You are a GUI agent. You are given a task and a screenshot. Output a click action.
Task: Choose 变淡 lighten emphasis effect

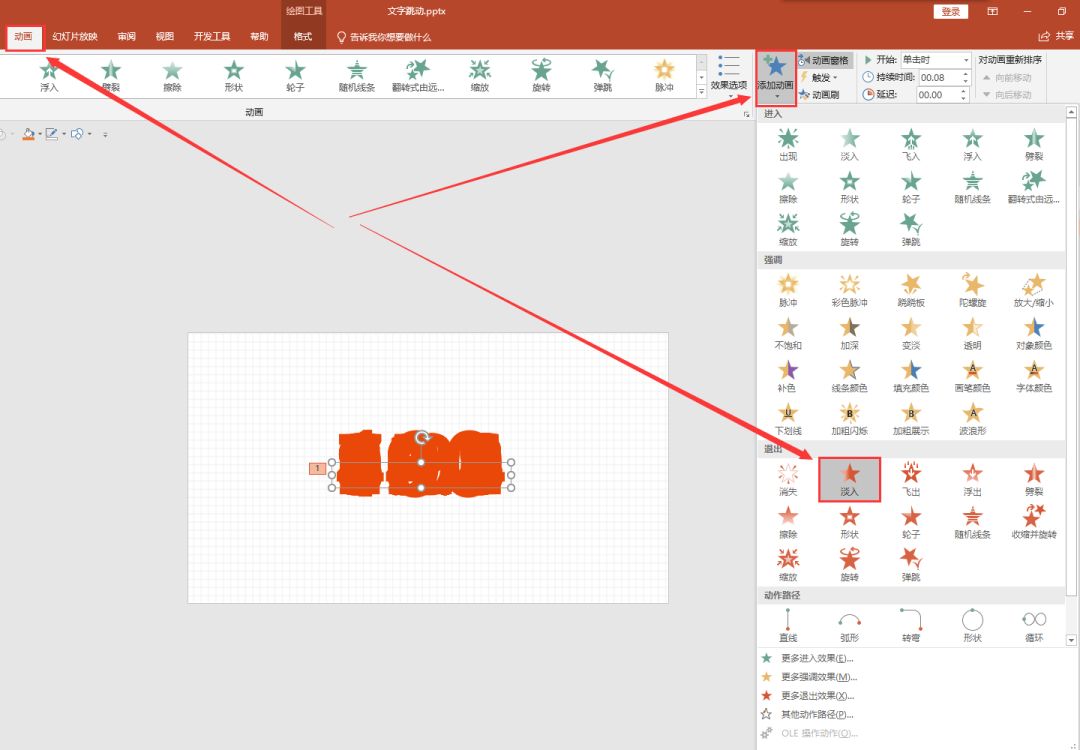pos(911,334)
